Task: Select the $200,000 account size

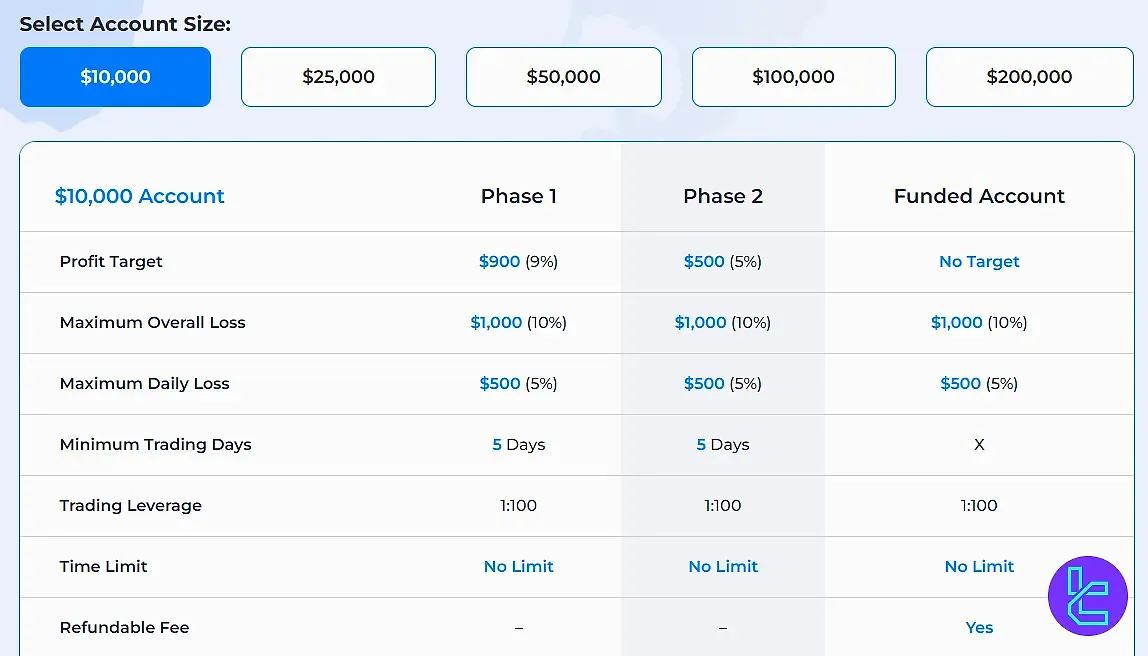Action: [x=1029, y=77]
